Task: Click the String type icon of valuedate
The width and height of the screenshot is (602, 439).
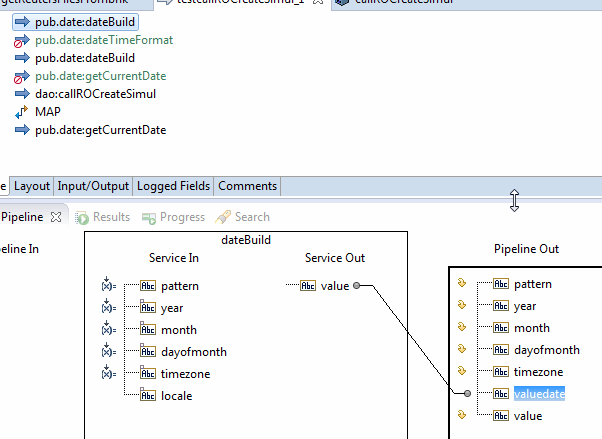Action: point(501,394)
